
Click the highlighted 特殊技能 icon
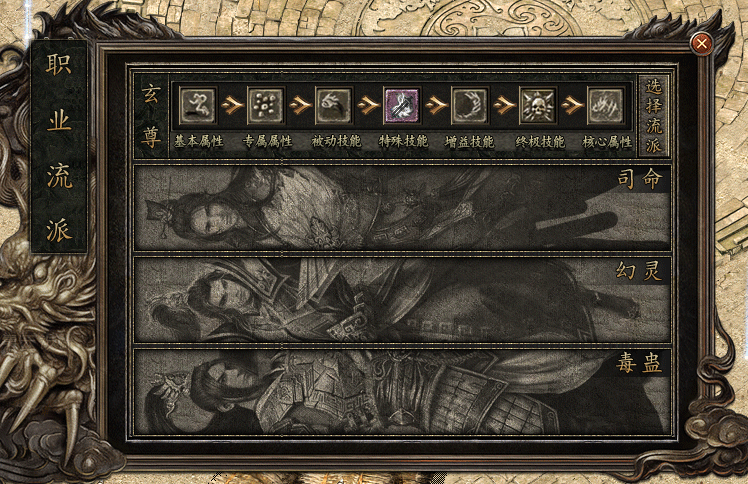(402, 105)
